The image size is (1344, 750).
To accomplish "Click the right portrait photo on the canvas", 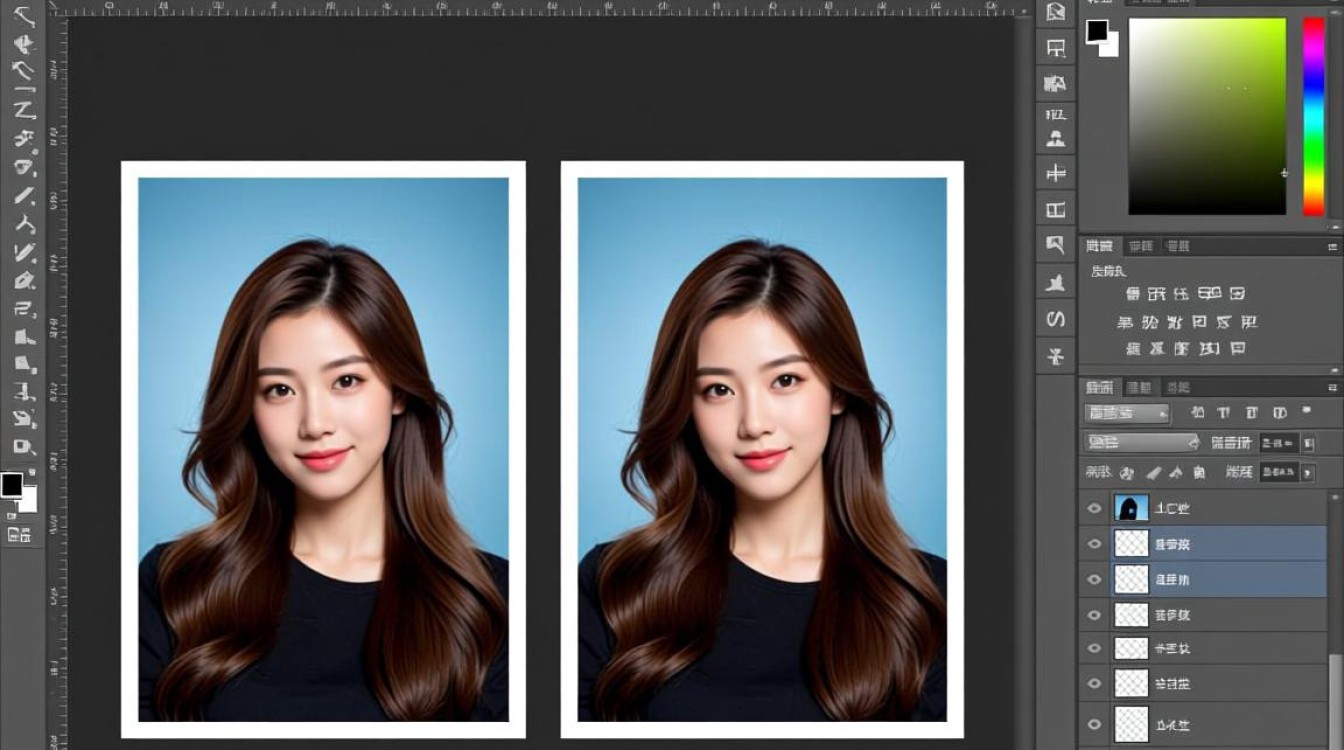I will tap(762, 450).
